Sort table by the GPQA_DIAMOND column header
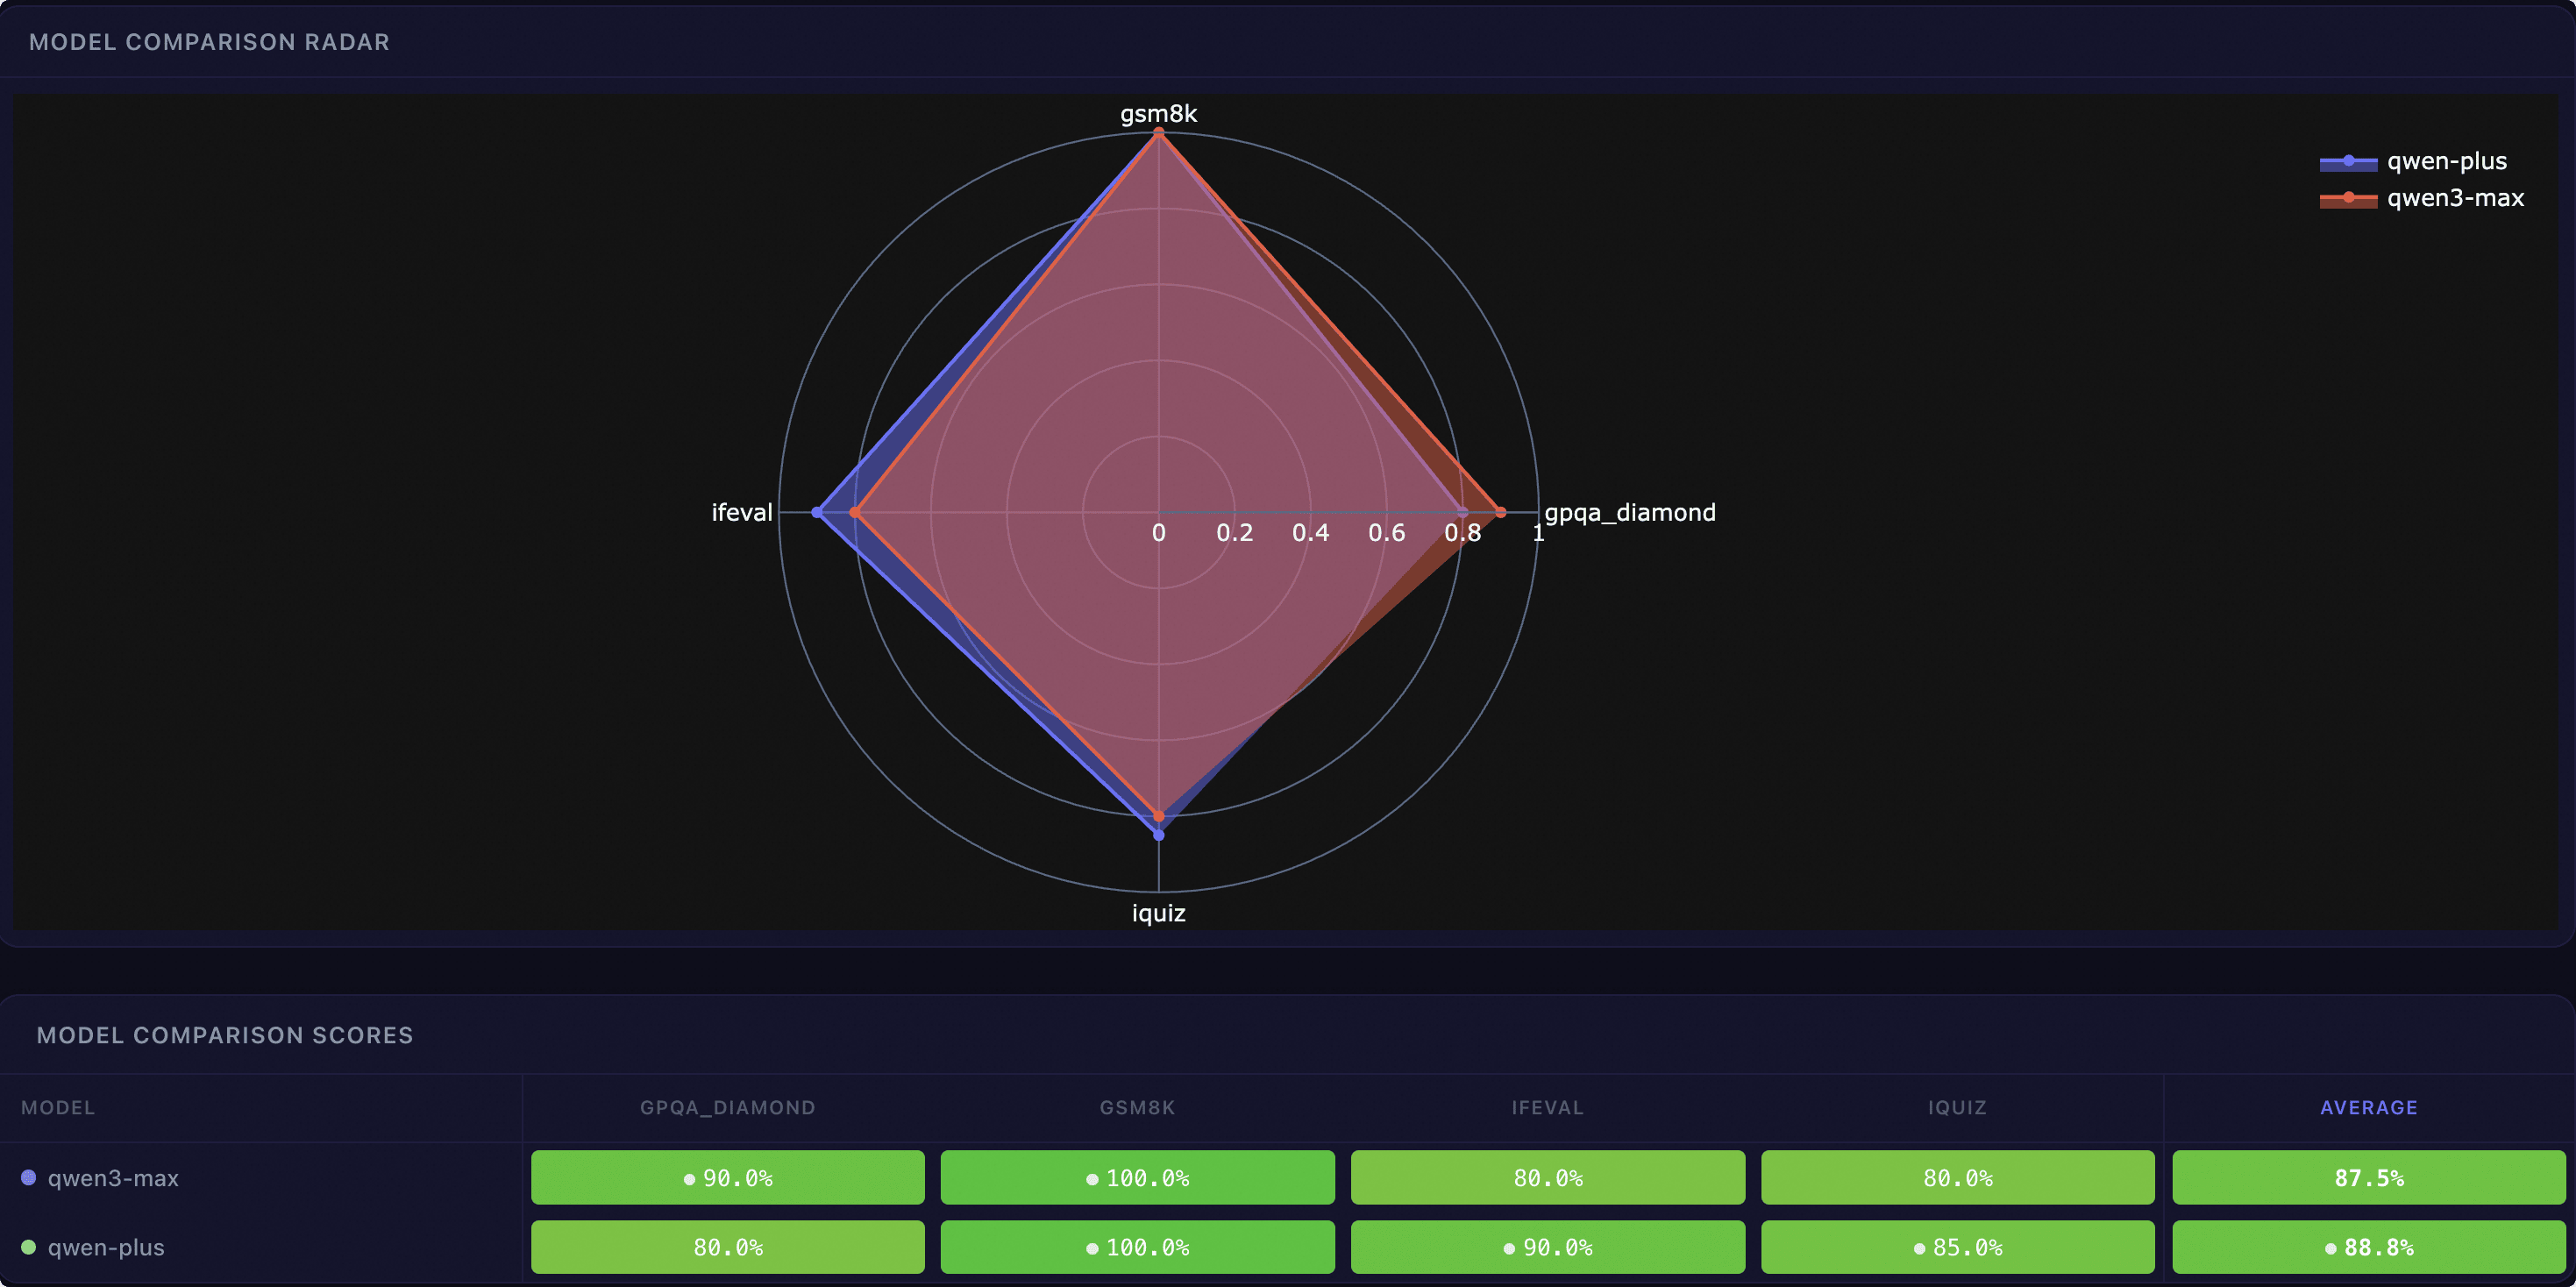2576x1287 pixels. click(x=728, y=1108)
